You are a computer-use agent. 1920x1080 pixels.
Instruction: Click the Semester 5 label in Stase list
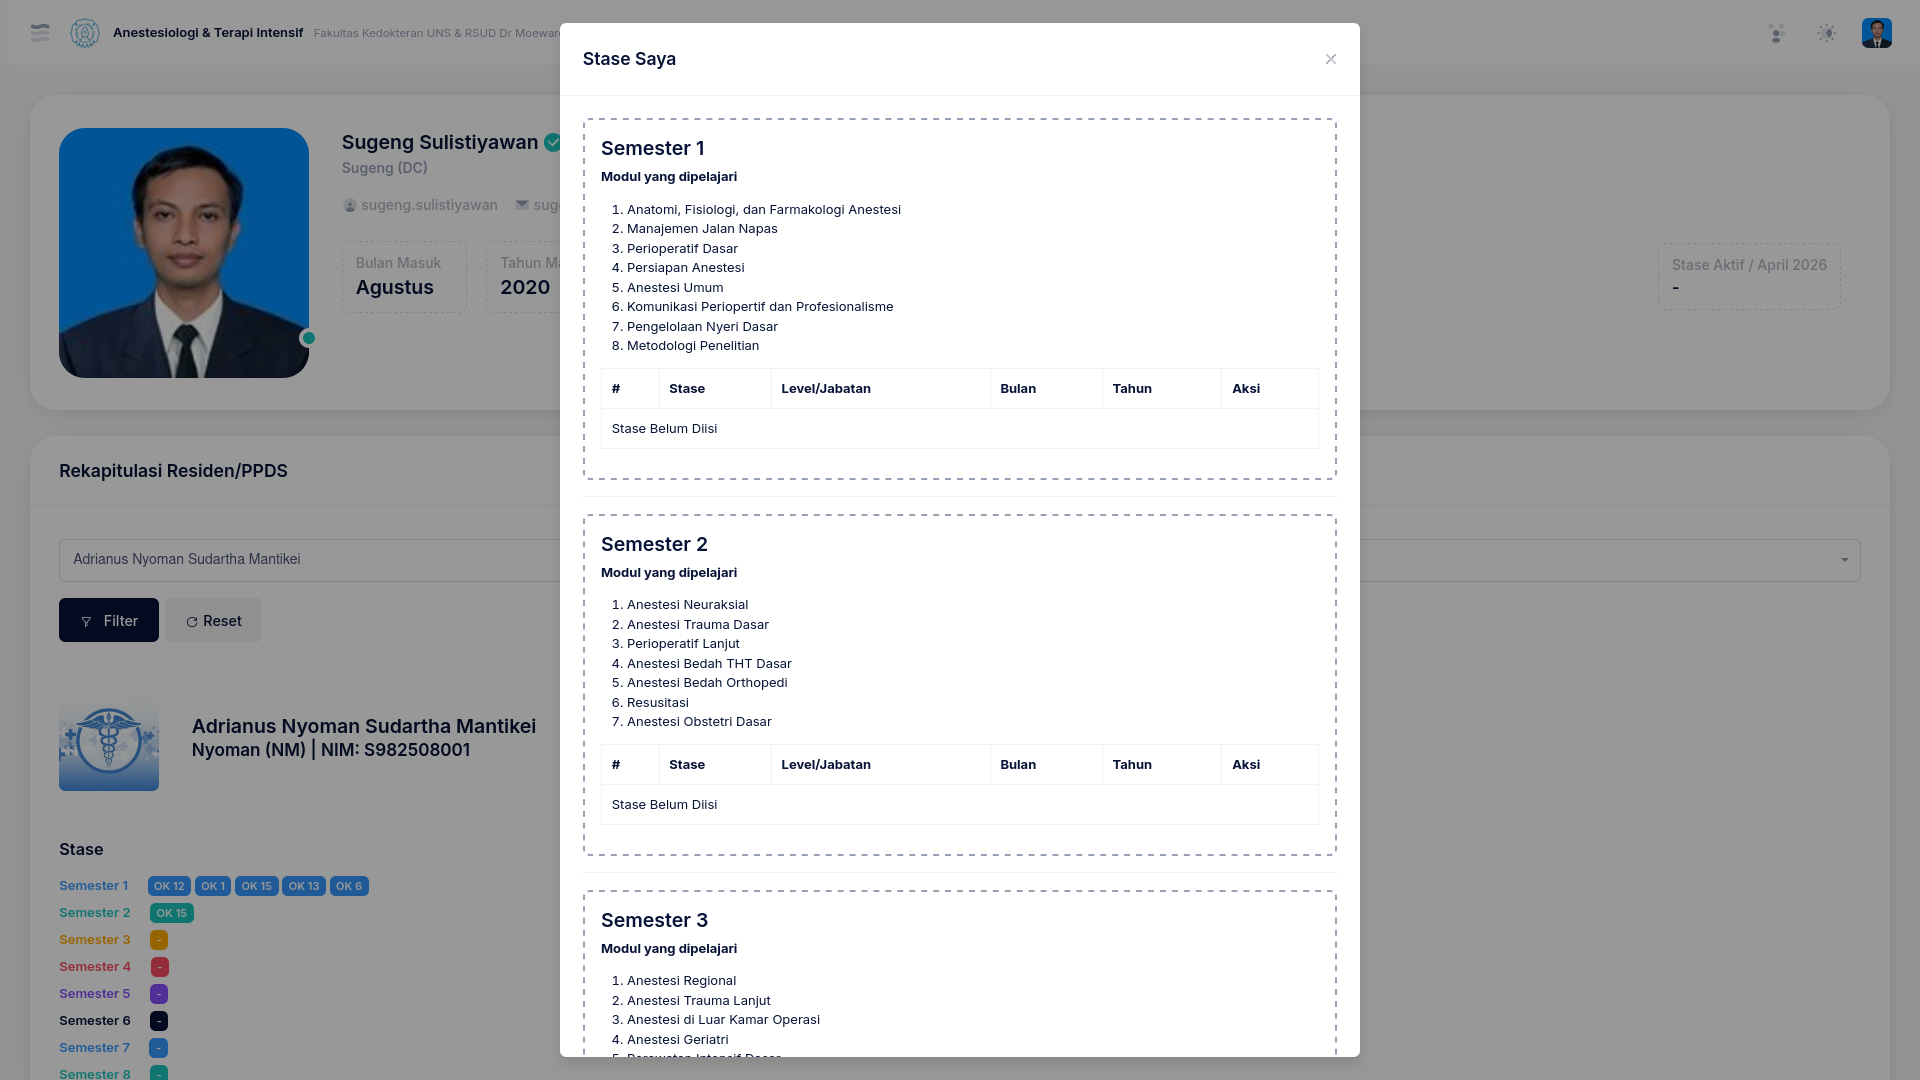pyautogui.click(x=95, y=994)
